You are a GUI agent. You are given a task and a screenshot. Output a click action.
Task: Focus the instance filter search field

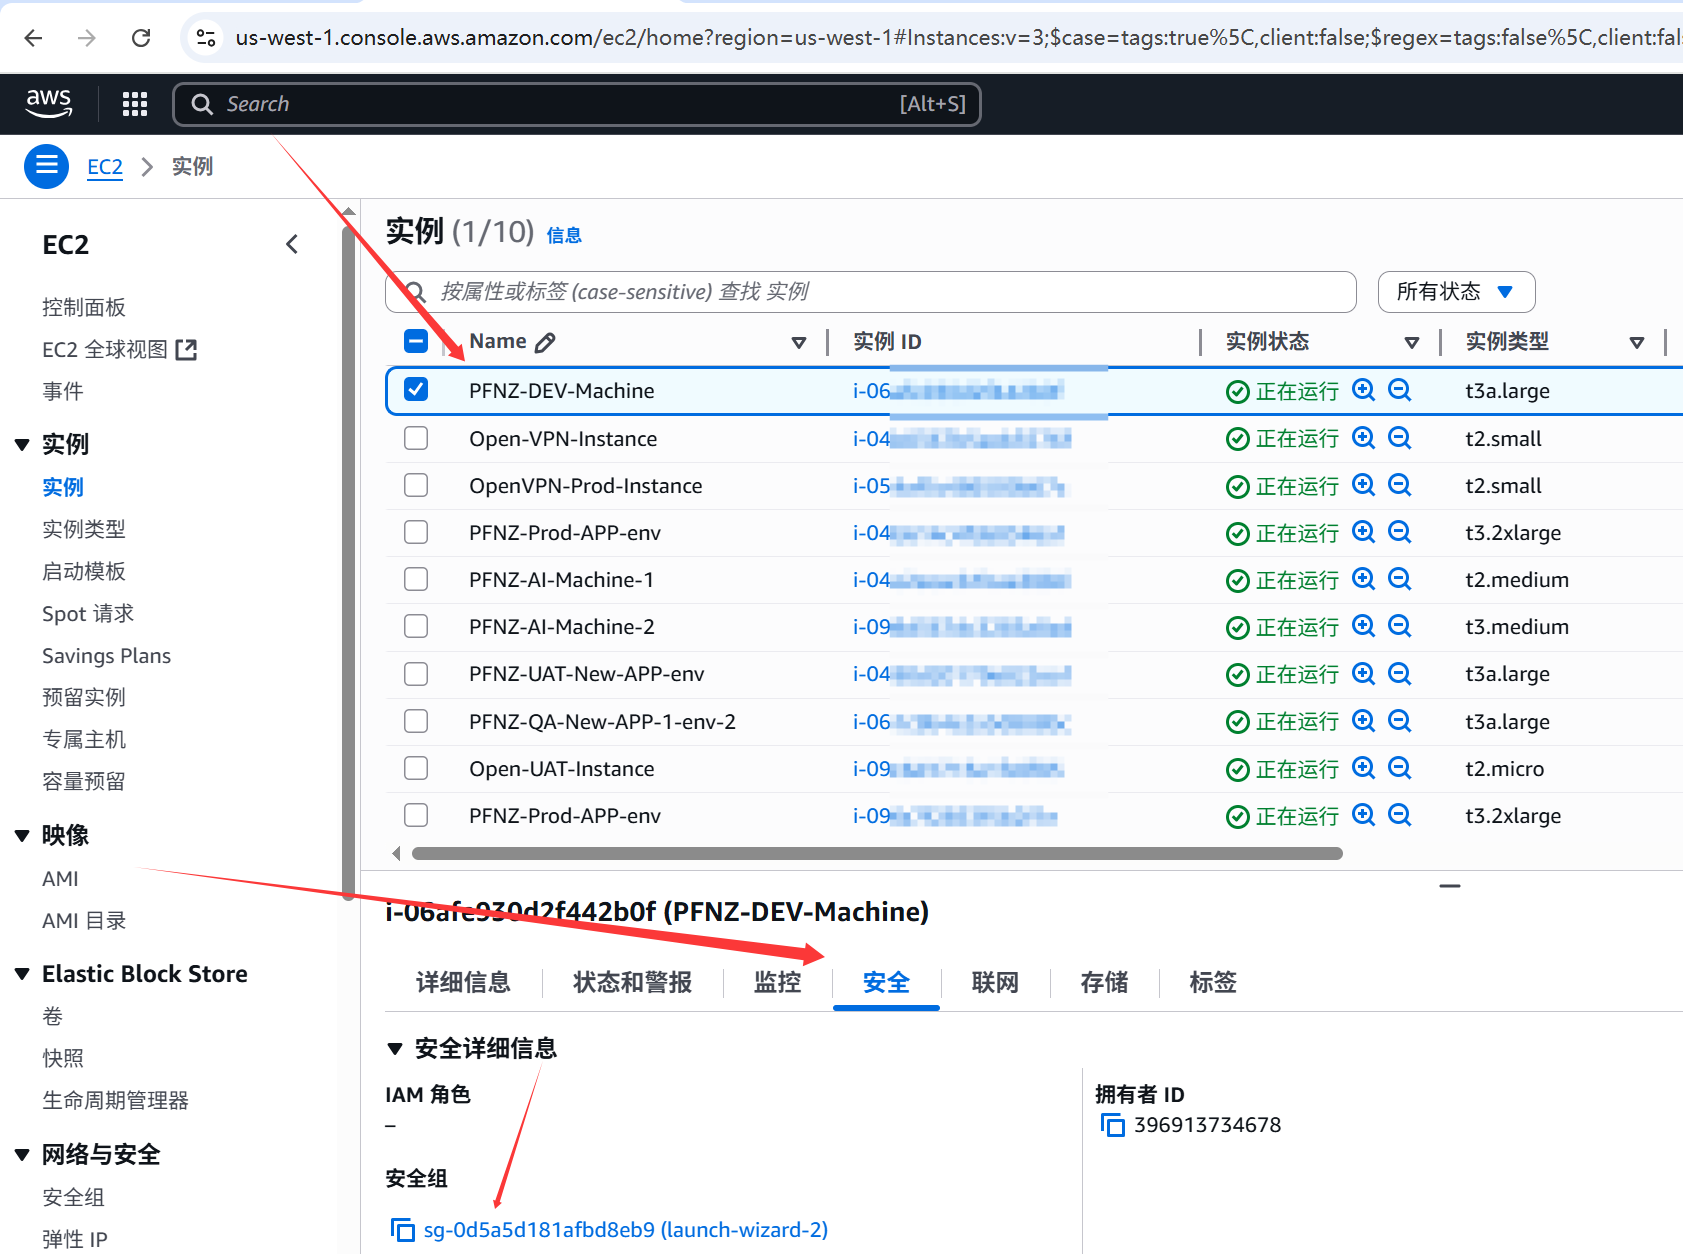(x=871, y=292)
